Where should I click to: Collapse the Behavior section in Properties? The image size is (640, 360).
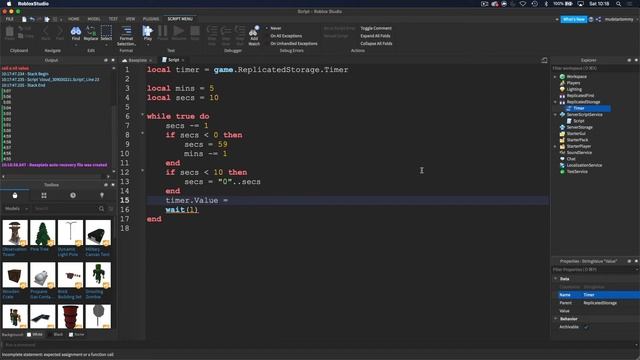tap(556, 319)
